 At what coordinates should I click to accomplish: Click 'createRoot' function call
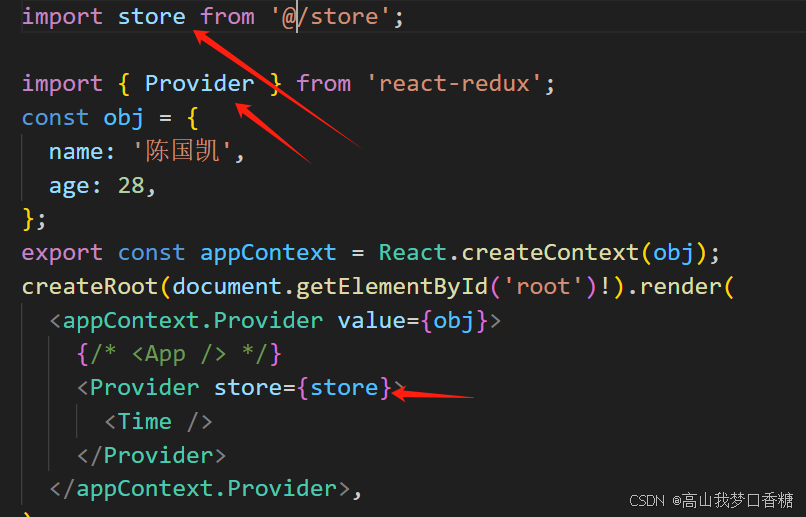[x=90, y=287]
